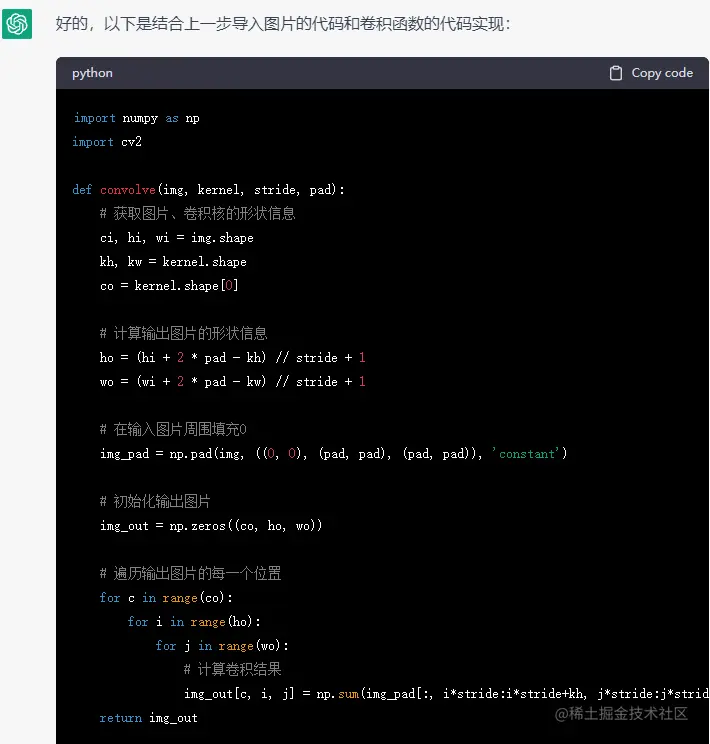Screen dimensions: 710x744
Task: Click the 'img_pad = np.pad' line
Action: pyautogui.click(x=333, y=454)
